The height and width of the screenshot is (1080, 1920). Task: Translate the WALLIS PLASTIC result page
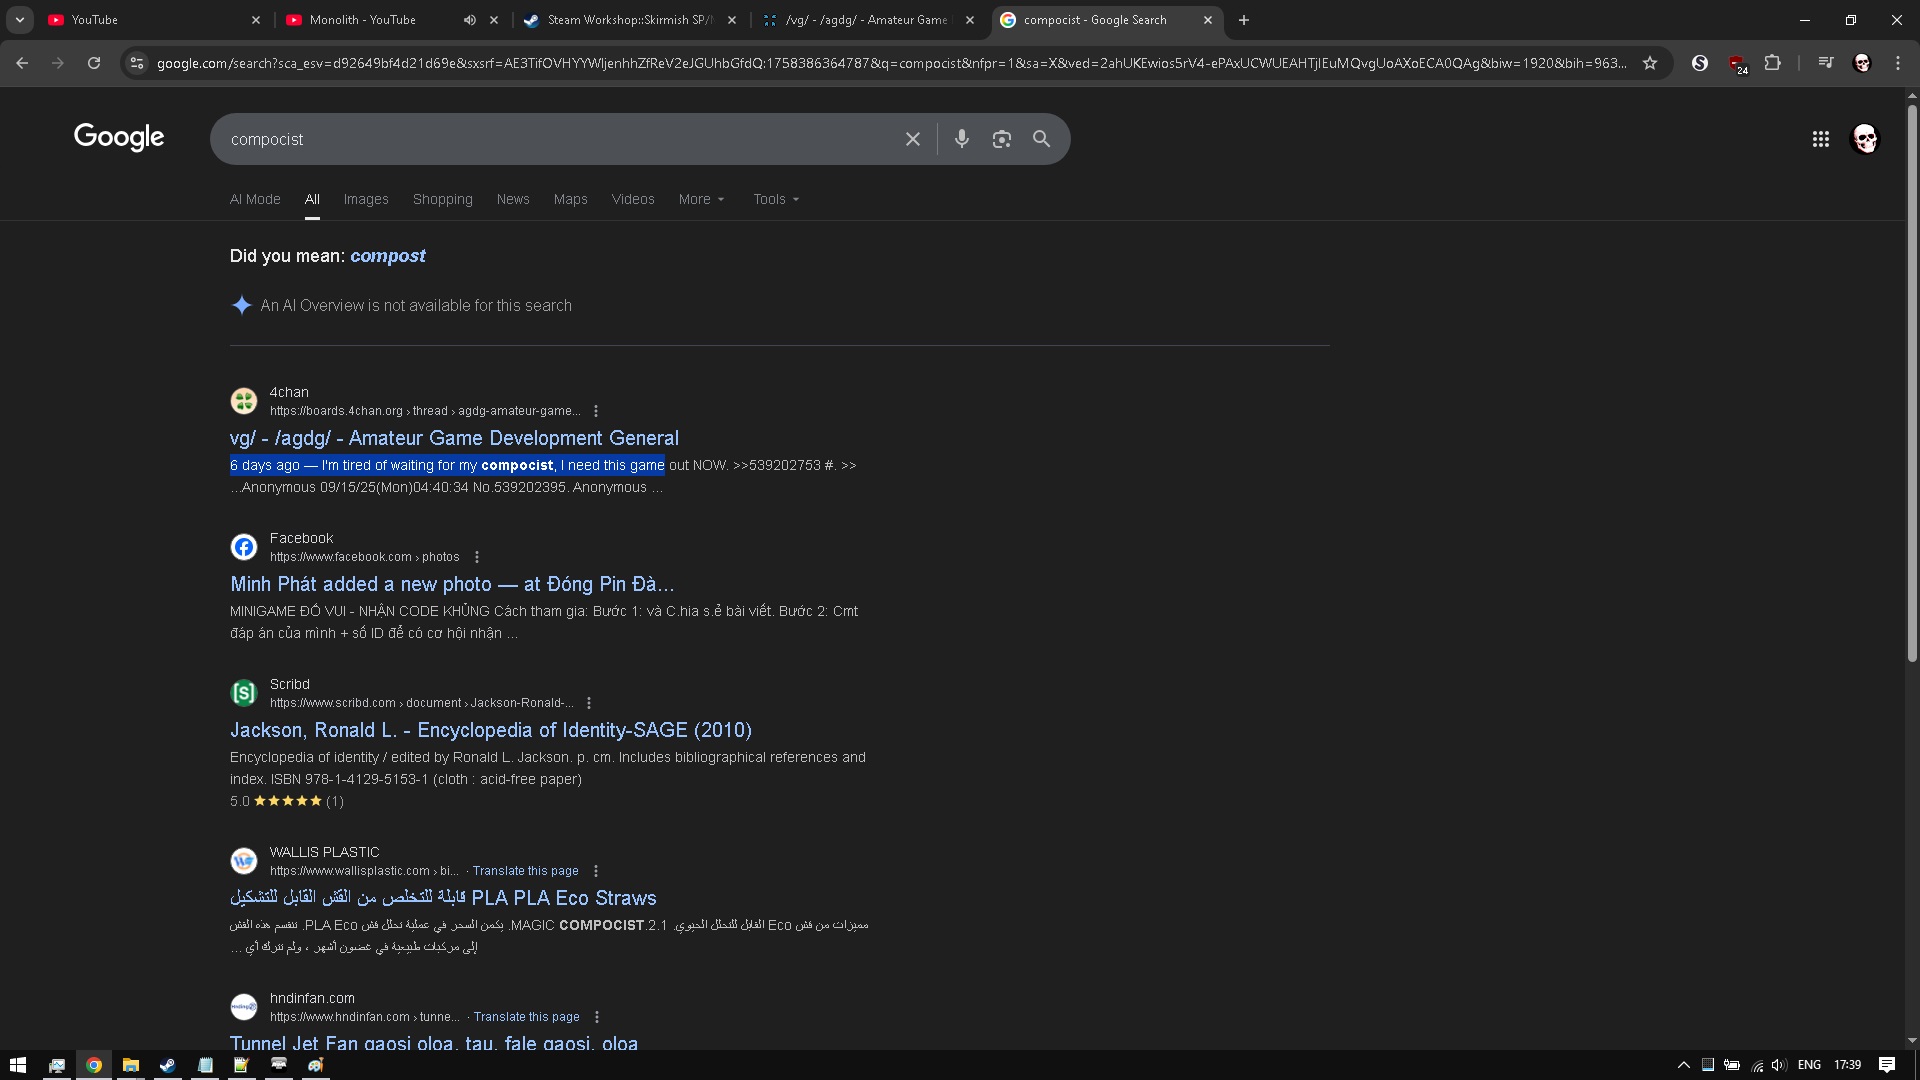525,871
